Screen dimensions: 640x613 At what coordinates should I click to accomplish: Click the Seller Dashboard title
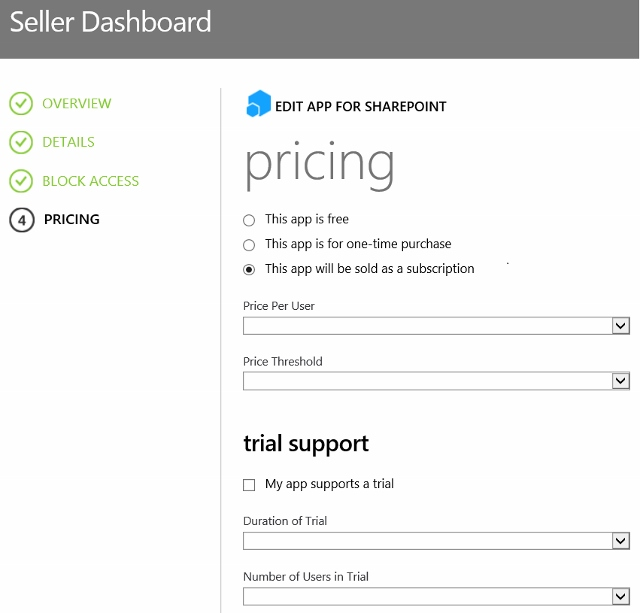pyautogui.click(x=110, y=22)
